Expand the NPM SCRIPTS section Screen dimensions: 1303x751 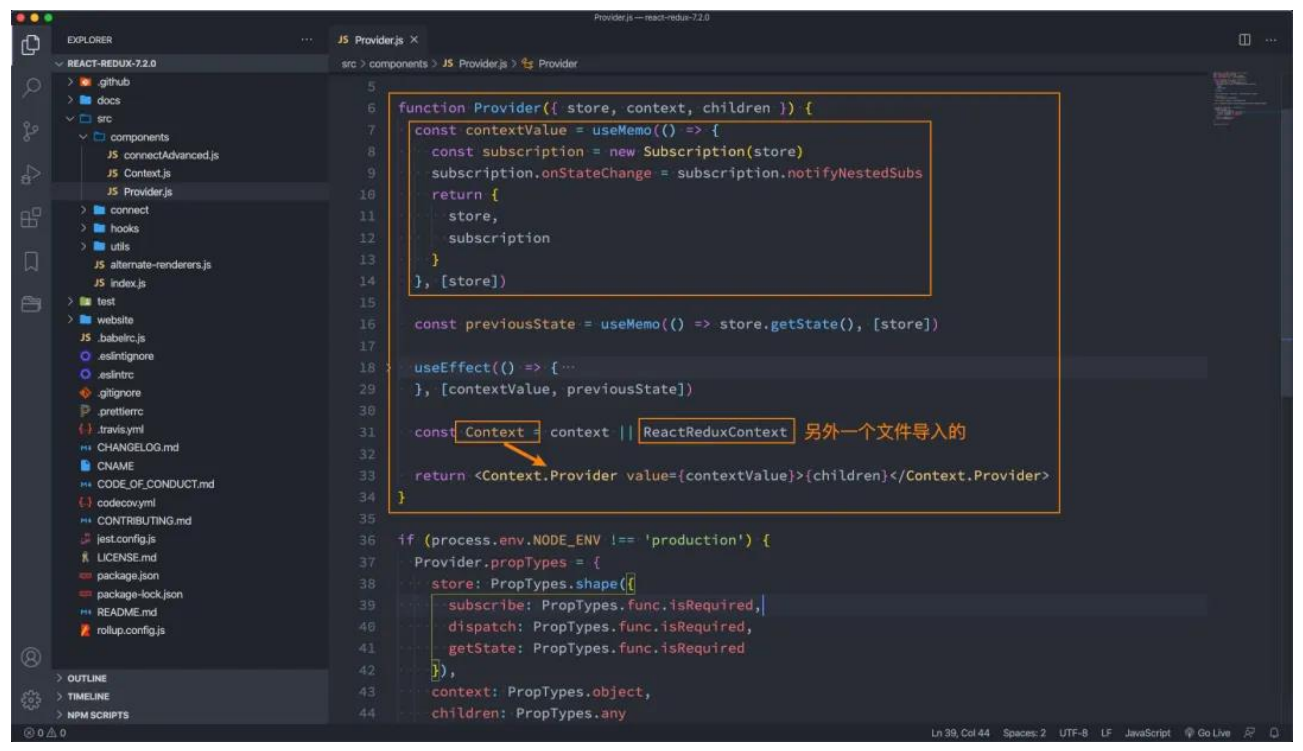(x=192, y=715)
